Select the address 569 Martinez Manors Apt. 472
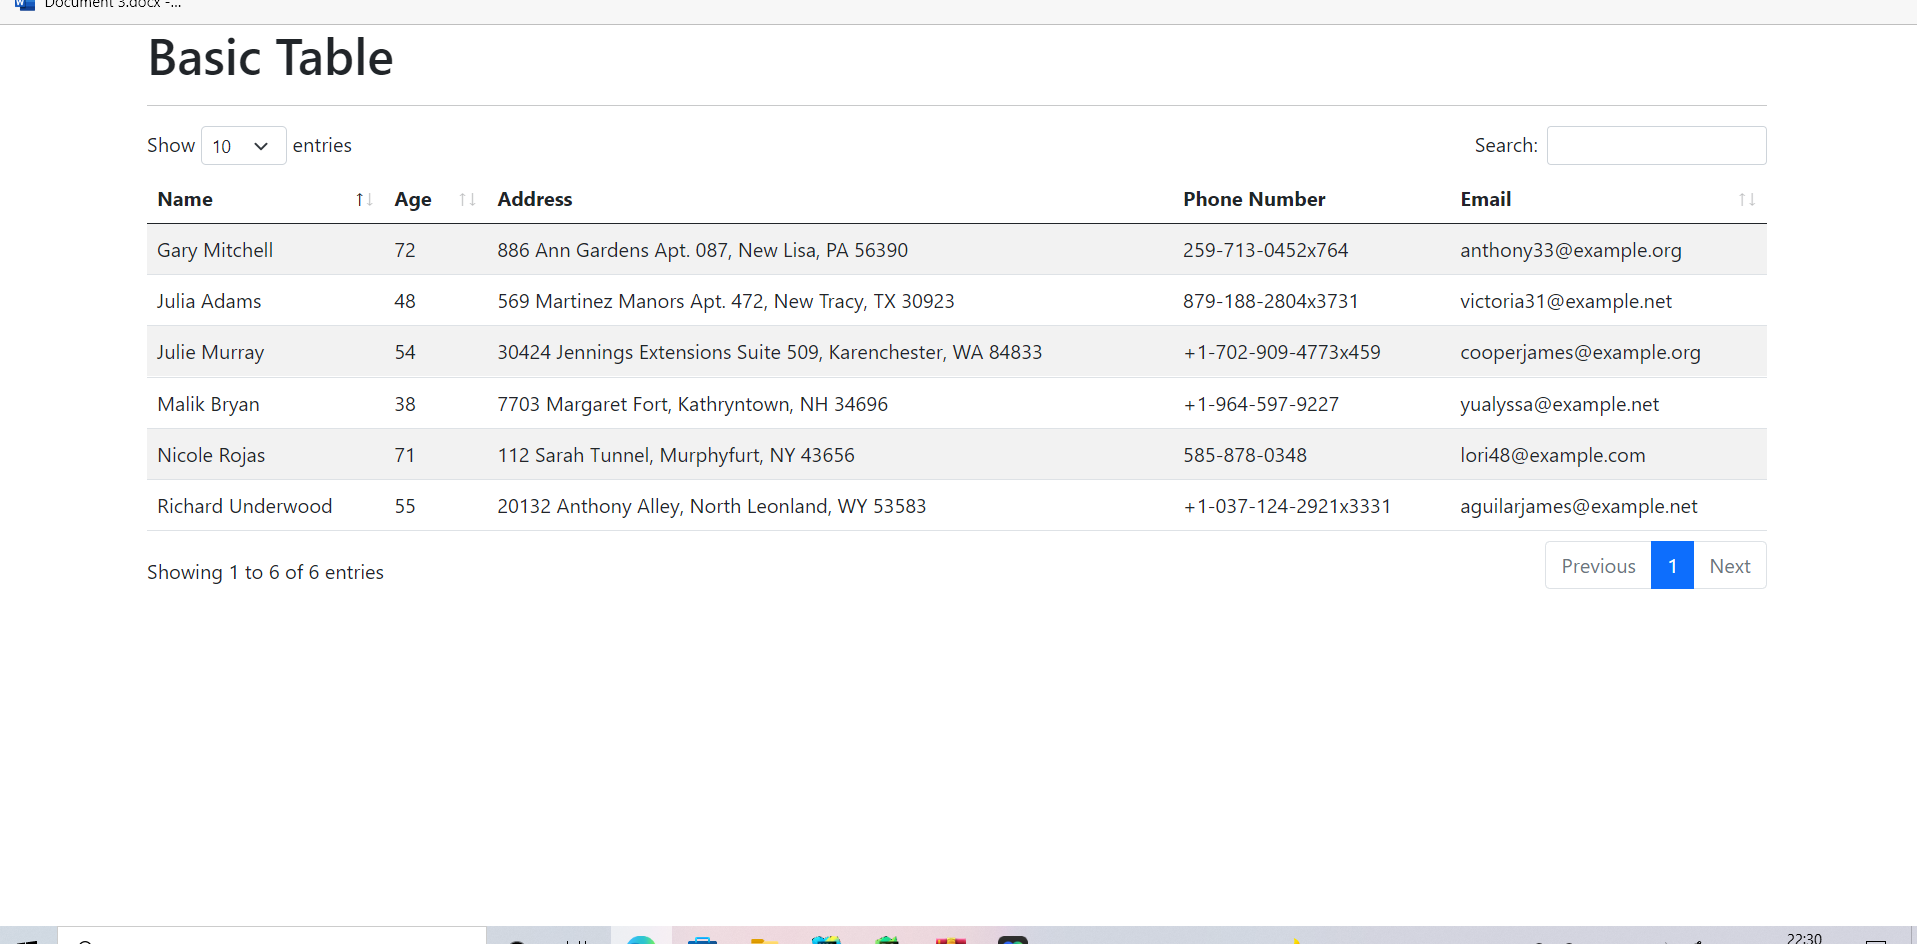This screenshot has width=1917, height=944. coord(630,301)
